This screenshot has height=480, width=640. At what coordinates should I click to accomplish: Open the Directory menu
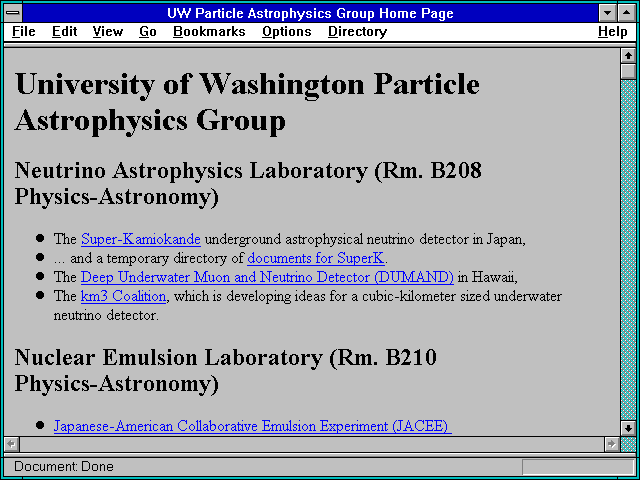(358, 32)
